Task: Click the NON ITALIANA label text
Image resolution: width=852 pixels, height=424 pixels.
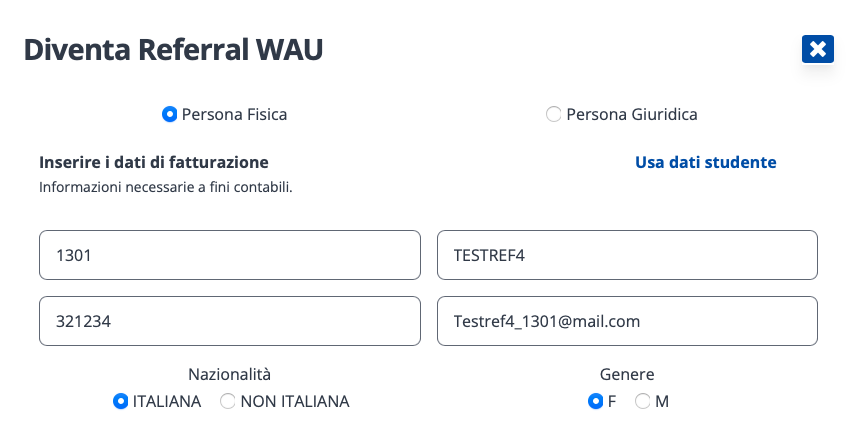Action: tap(295, 401)
